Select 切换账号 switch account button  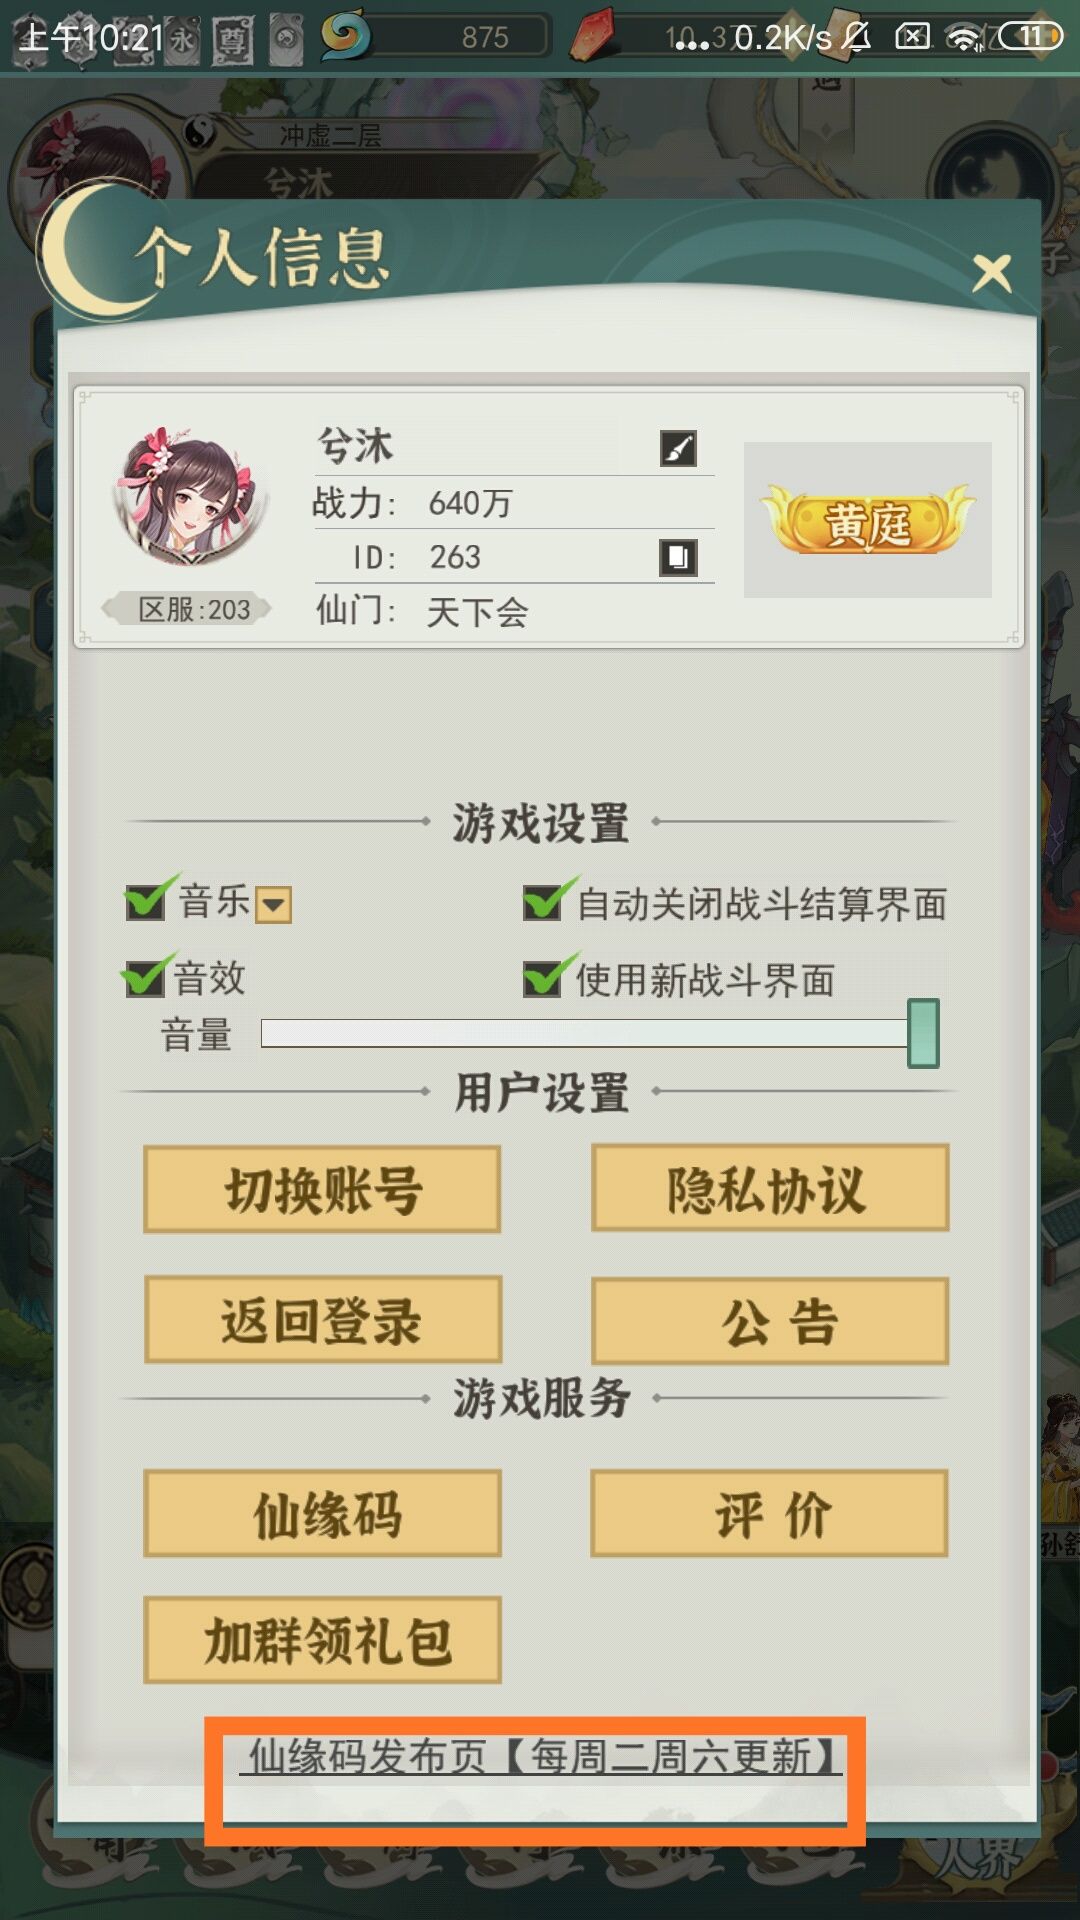click(x=322, y=1189)
